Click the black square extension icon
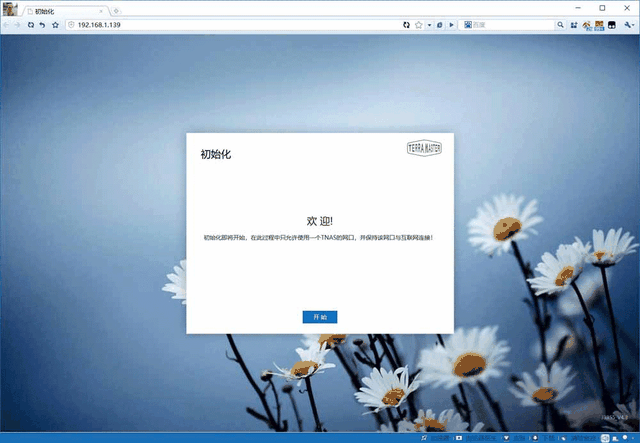The height and width of the screenshot is (443, 640). [x=611, y=25]
